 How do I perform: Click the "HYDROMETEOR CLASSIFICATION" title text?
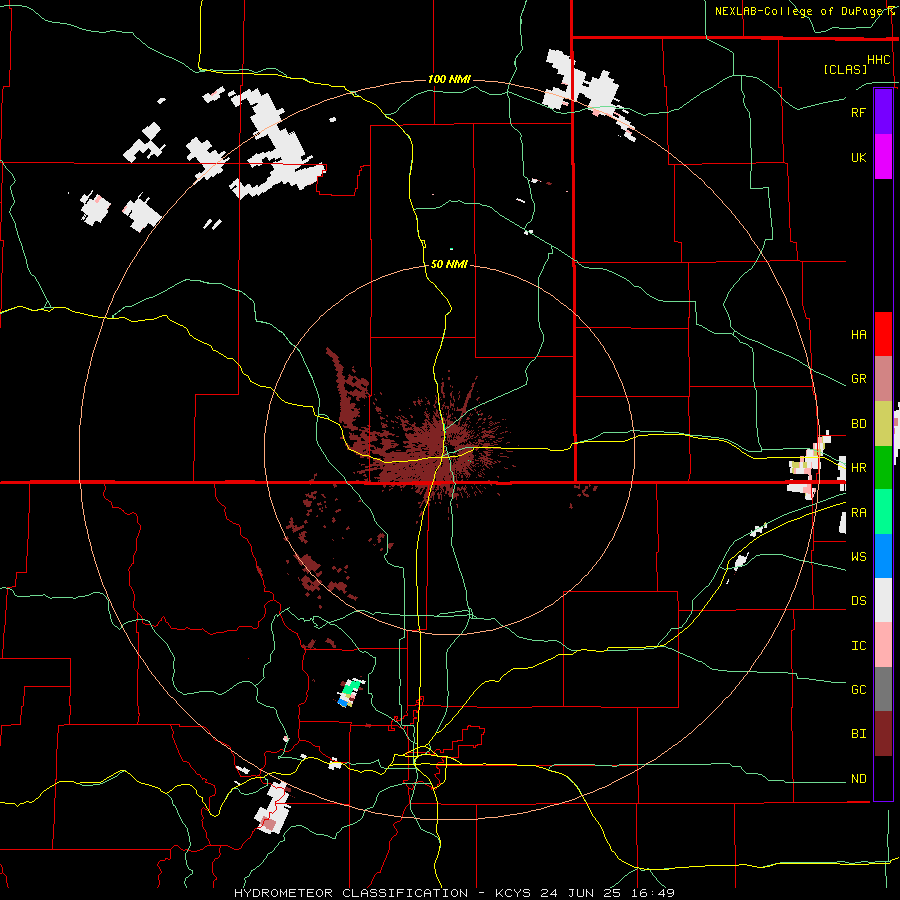(351, 893)
